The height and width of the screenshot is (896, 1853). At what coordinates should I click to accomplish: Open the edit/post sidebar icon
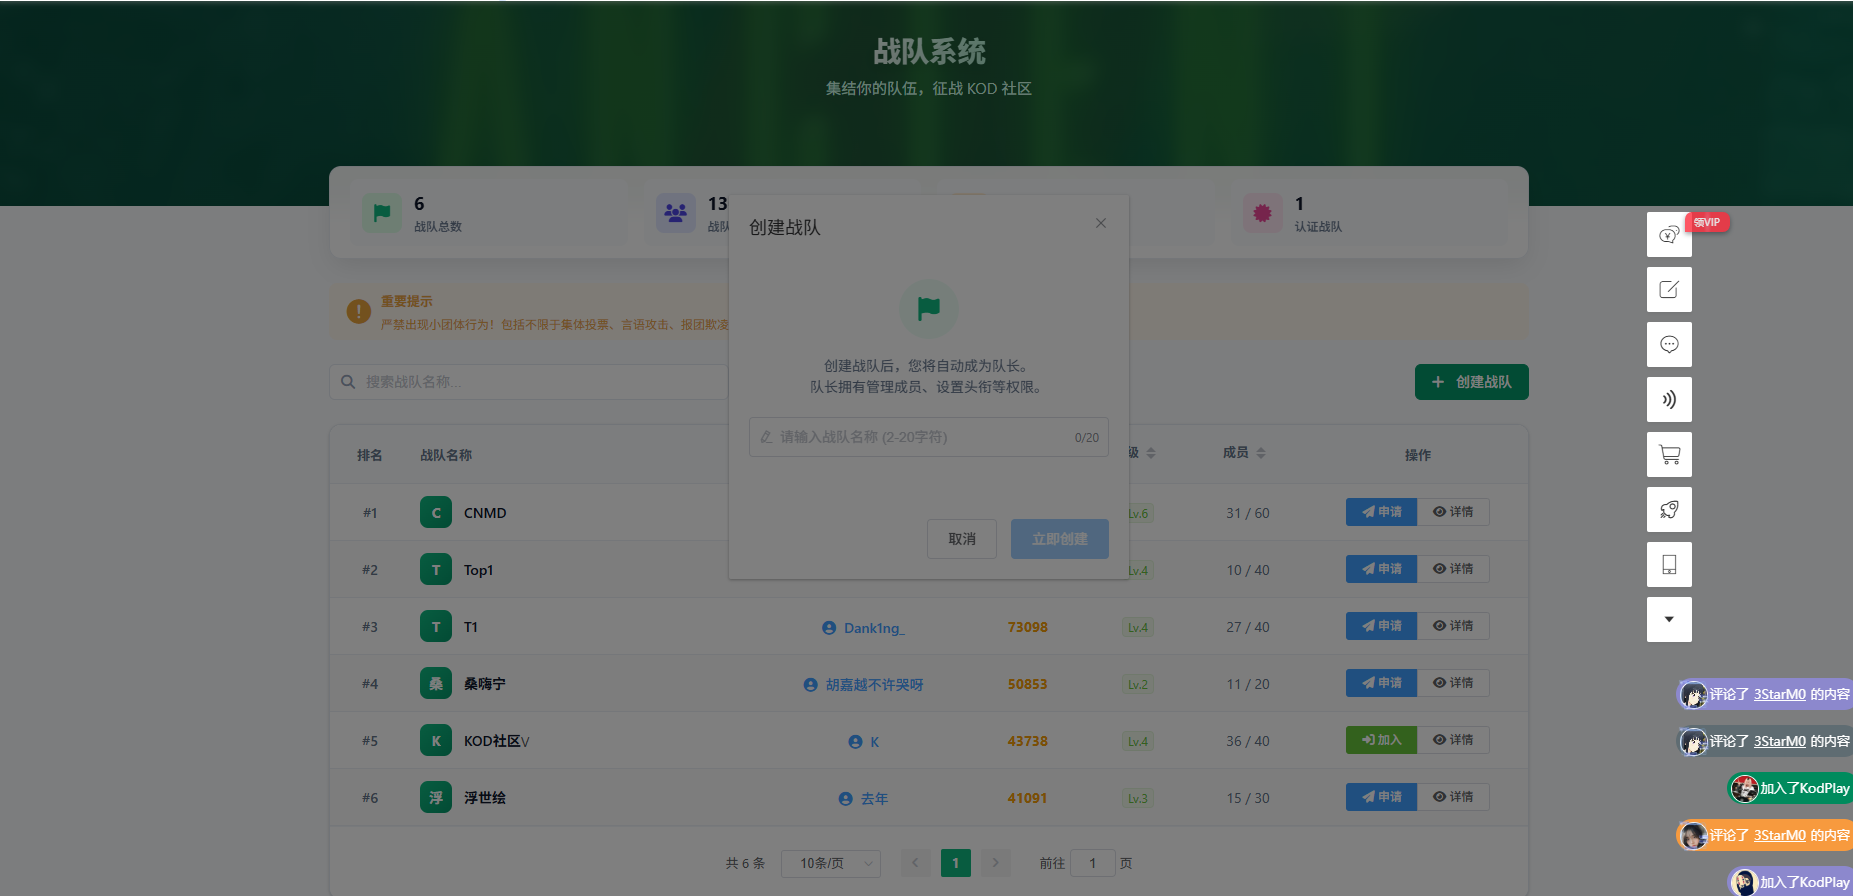coord(1669,290)
